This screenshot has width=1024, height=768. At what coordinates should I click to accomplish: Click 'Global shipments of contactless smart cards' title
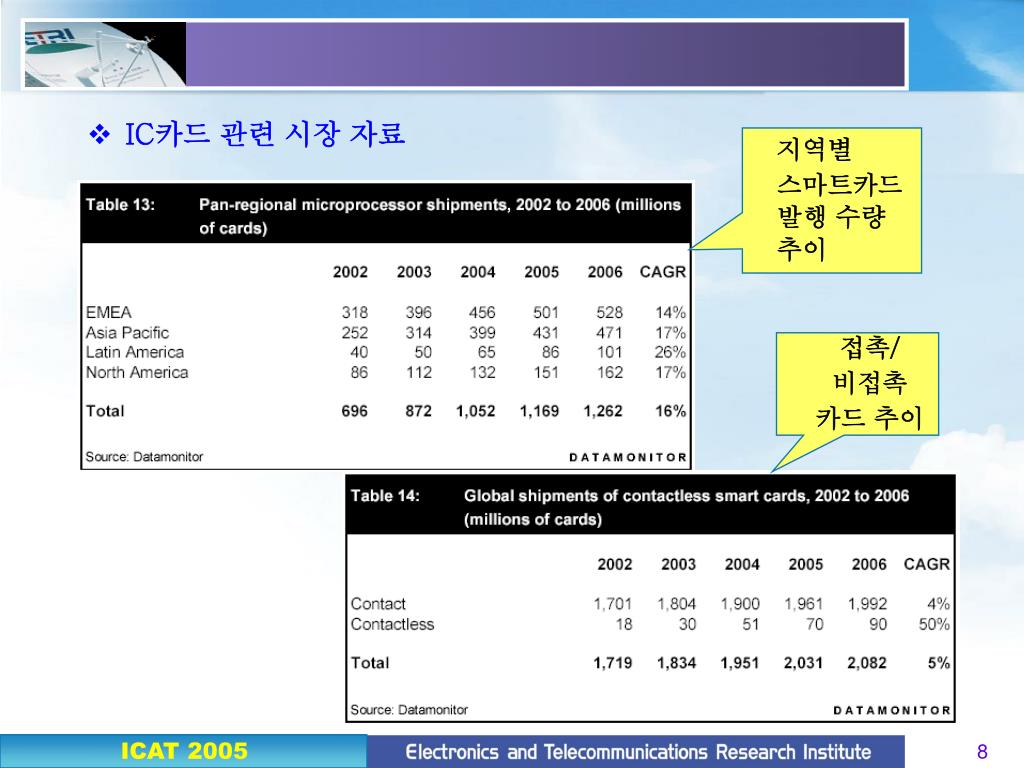coord(686,507)
